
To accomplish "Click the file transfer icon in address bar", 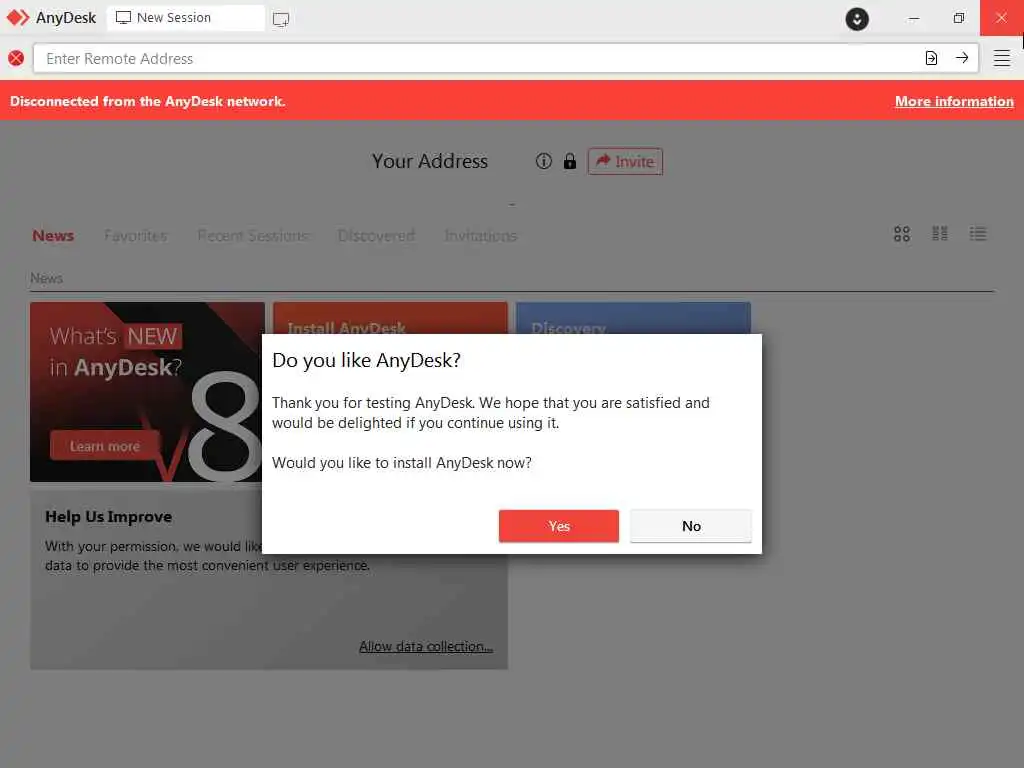I will 931,59.
